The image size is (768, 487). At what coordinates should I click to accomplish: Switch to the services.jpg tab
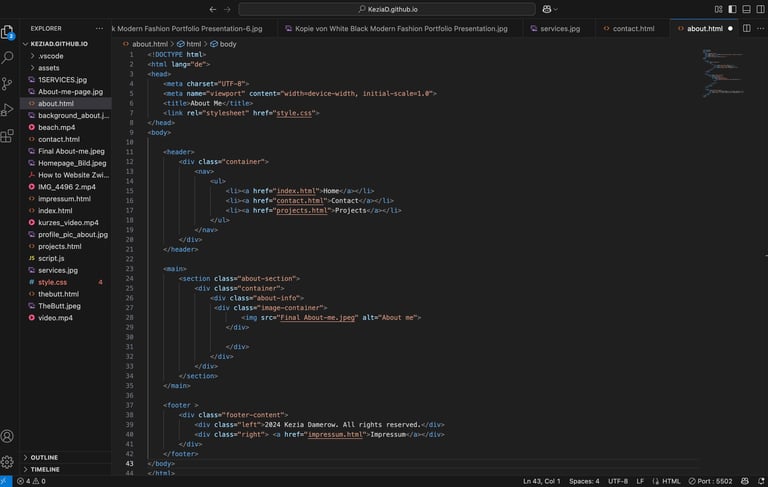[x=559, y=28]
